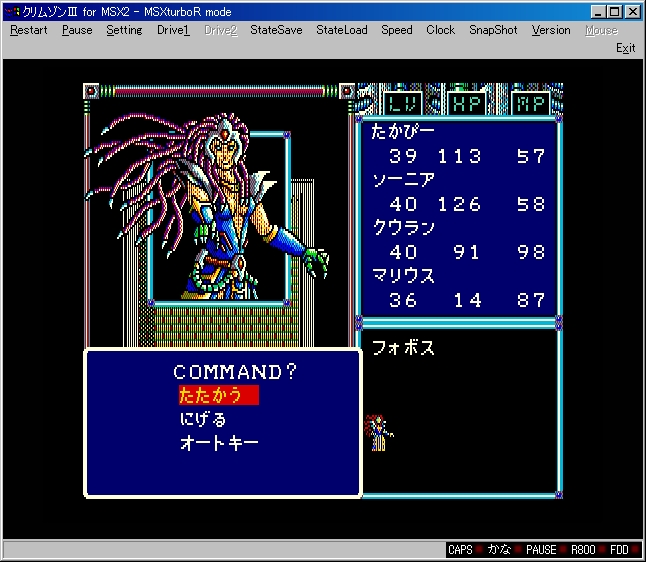Select the オートキー command
The width and height of the screenshot is (646, 562).
[219, 443]
